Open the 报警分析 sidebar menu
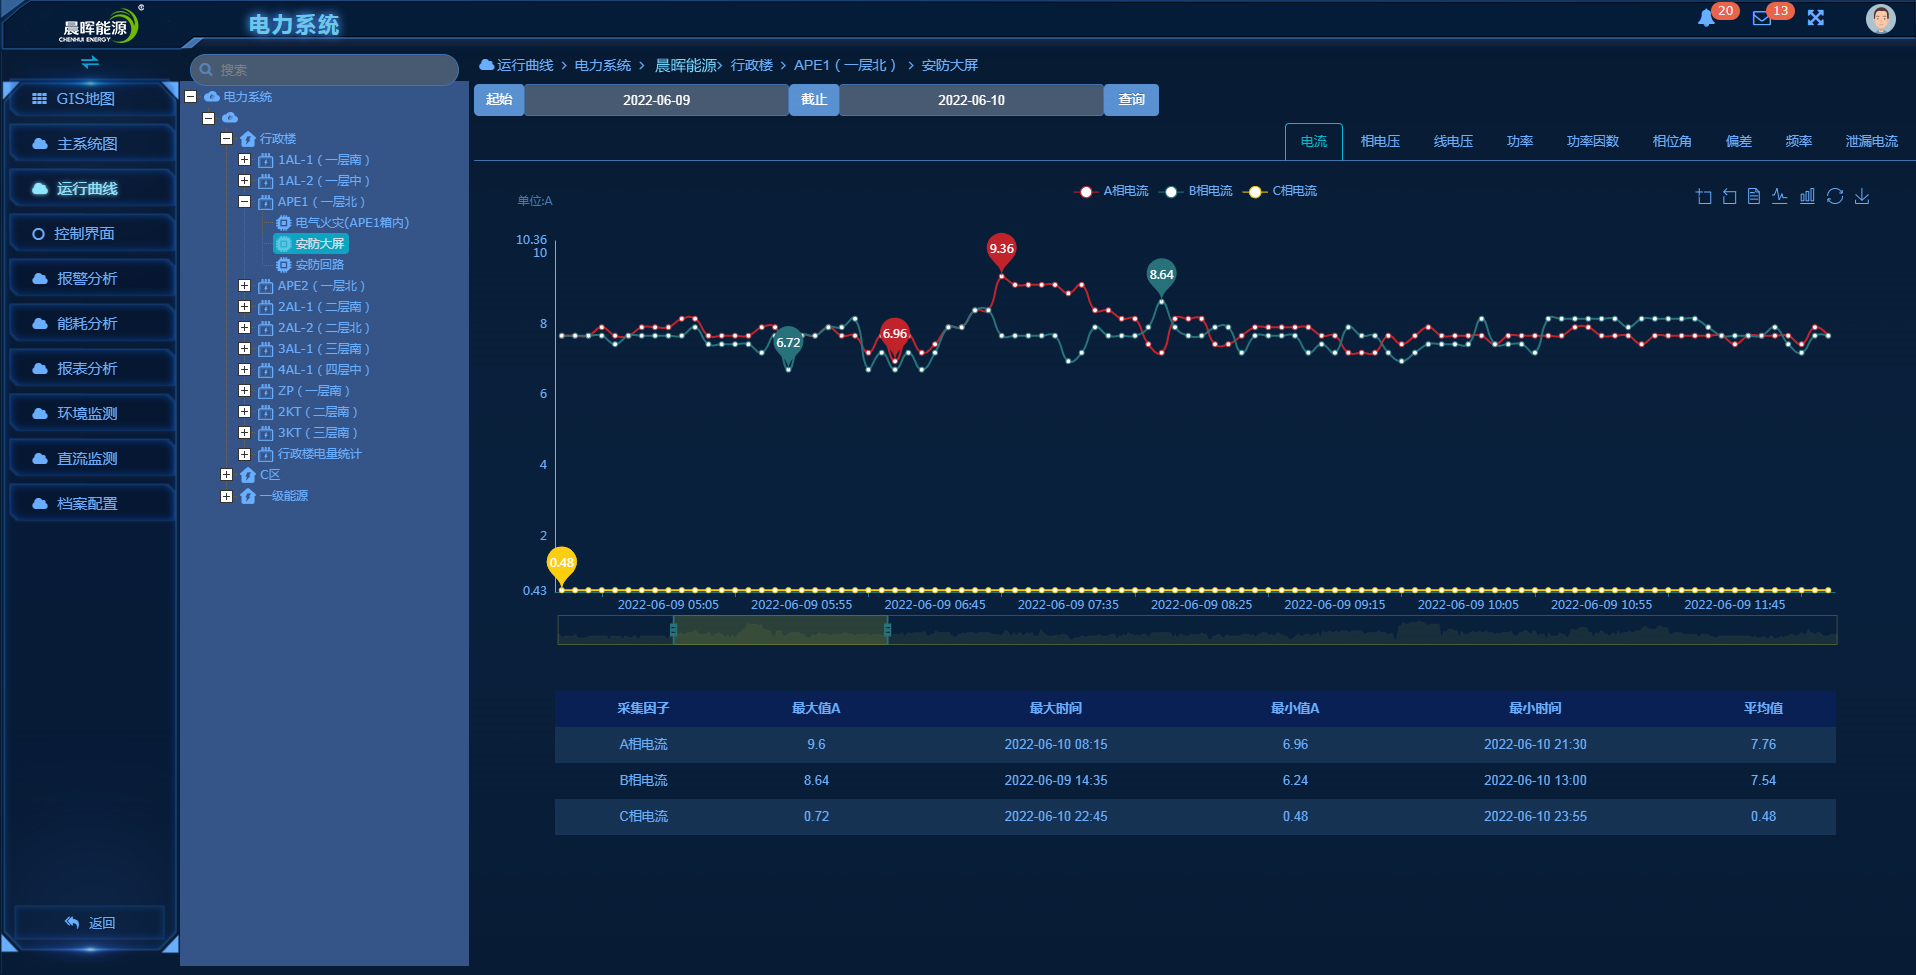Screen dimensions: 1916x975 click(88, 279)
